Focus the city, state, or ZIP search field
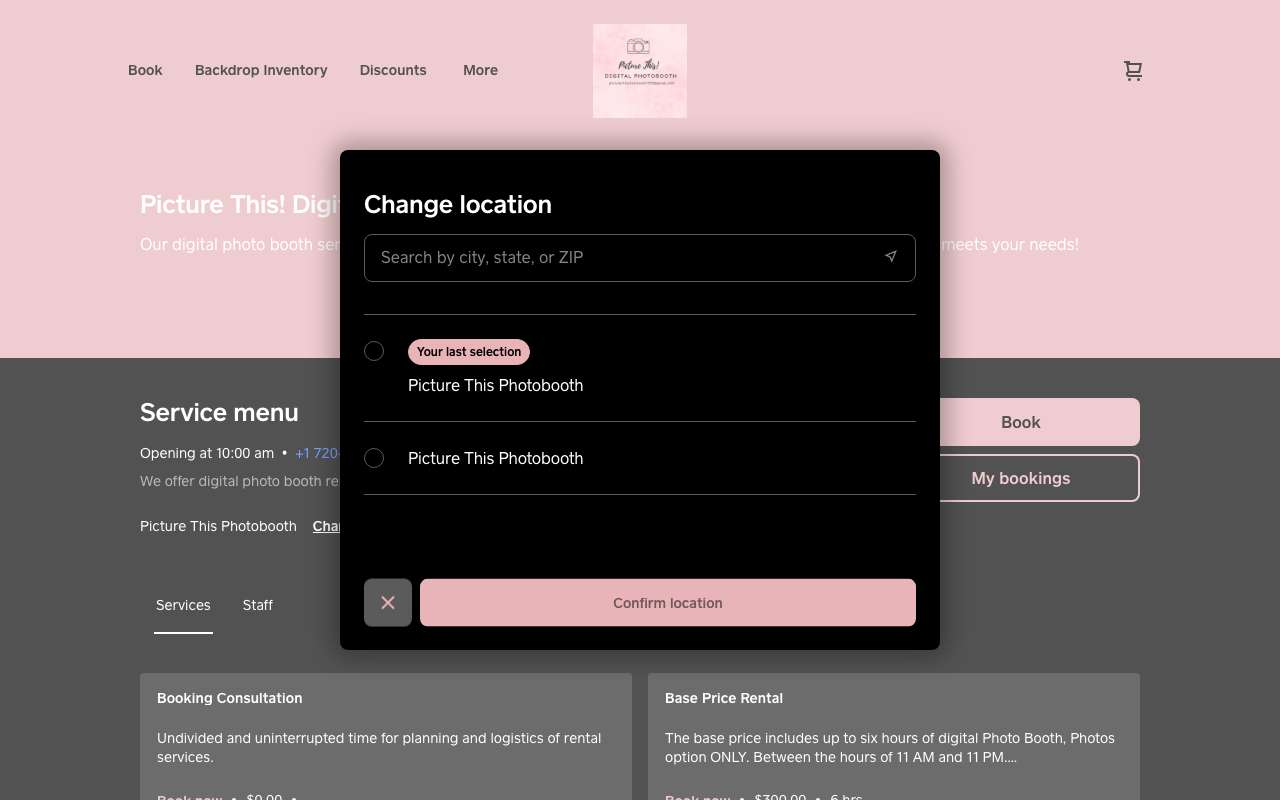1280x800 pixels. (640, 258)
